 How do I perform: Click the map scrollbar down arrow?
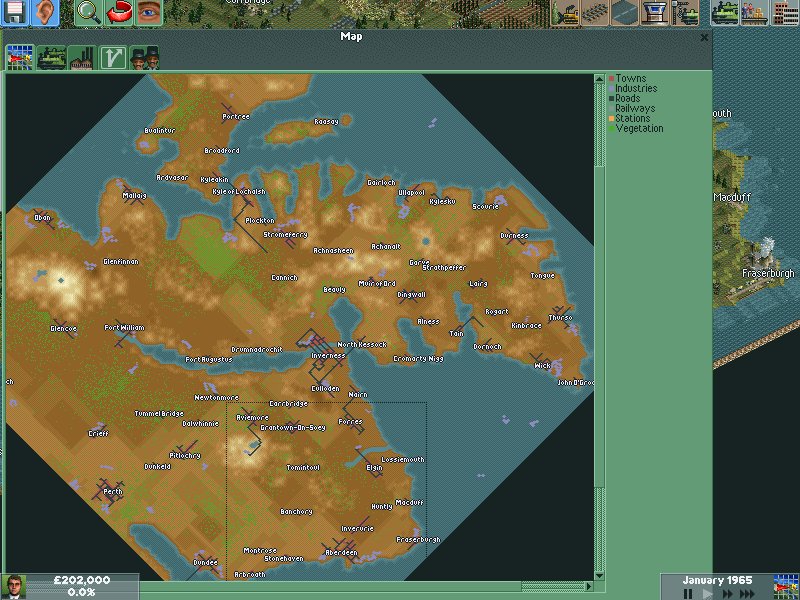click(599, 576)
